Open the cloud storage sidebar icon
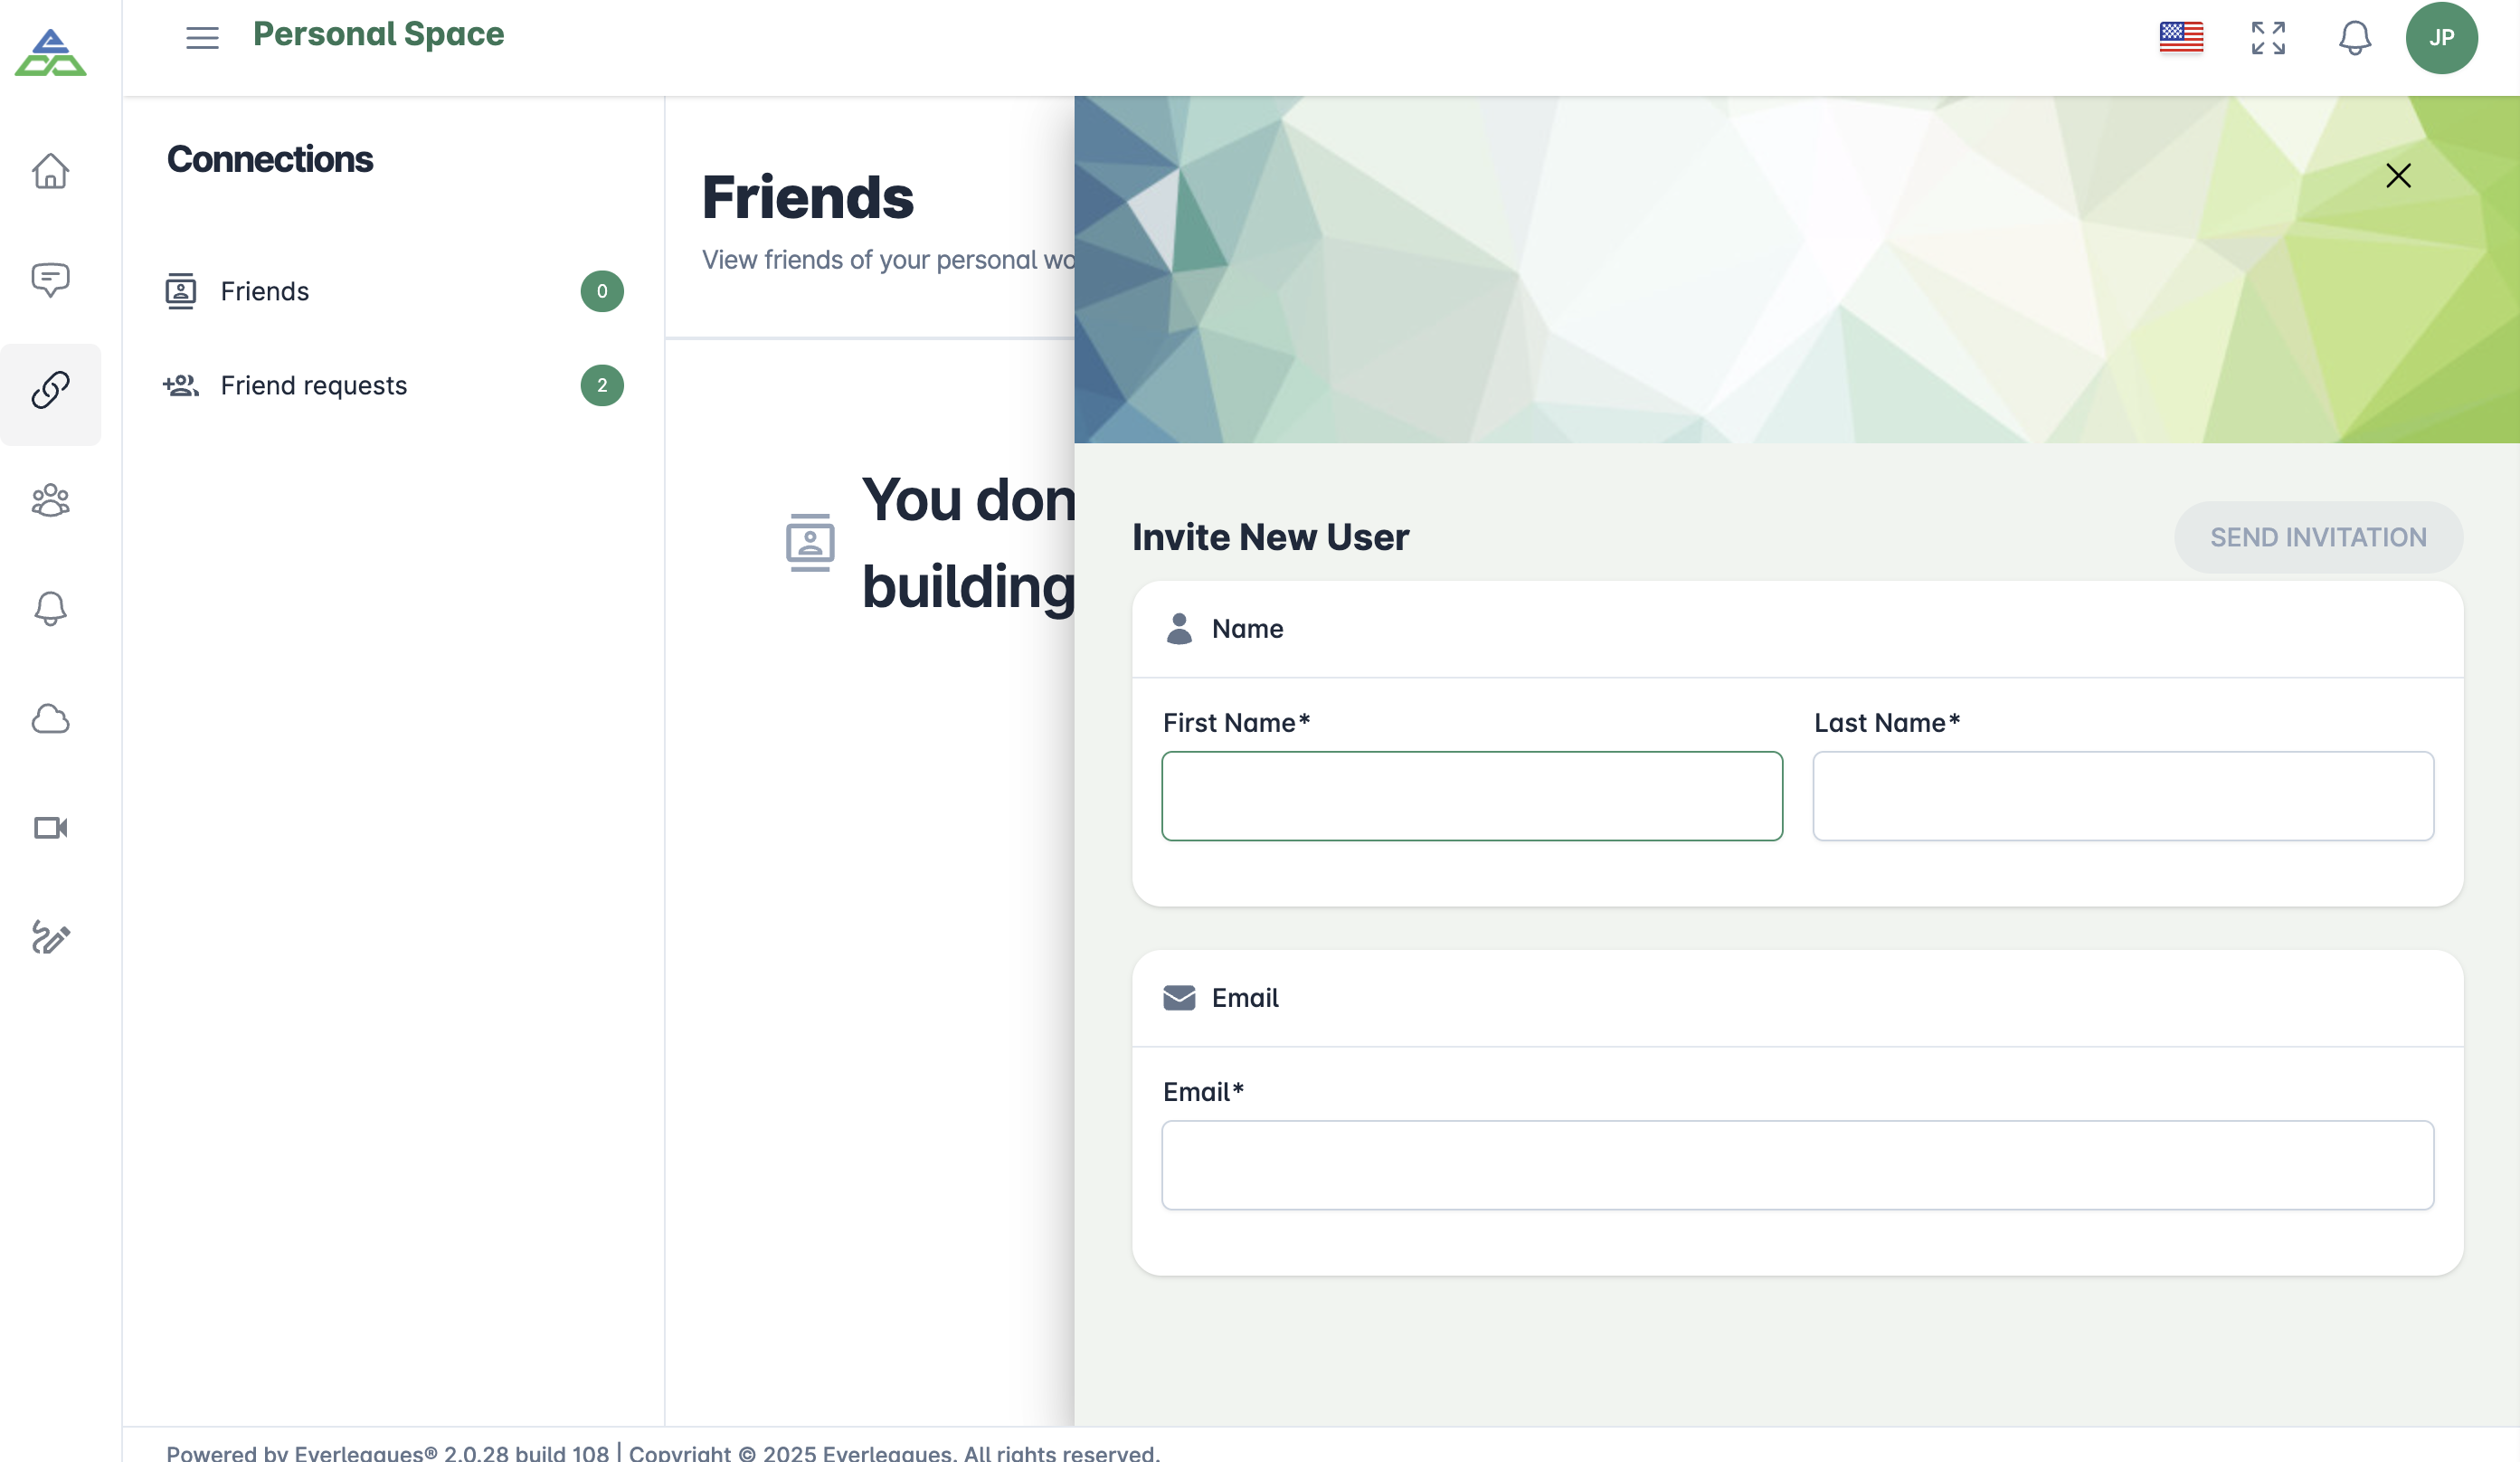The image size is (2520, 1462). (50, 719)
